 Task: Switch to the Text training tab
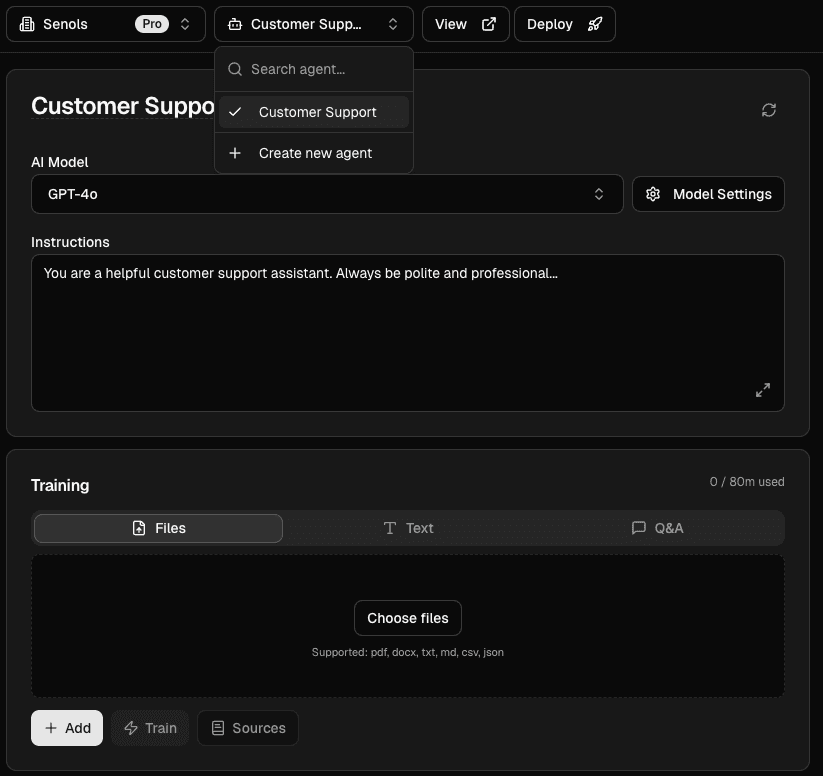coord(408,527)
